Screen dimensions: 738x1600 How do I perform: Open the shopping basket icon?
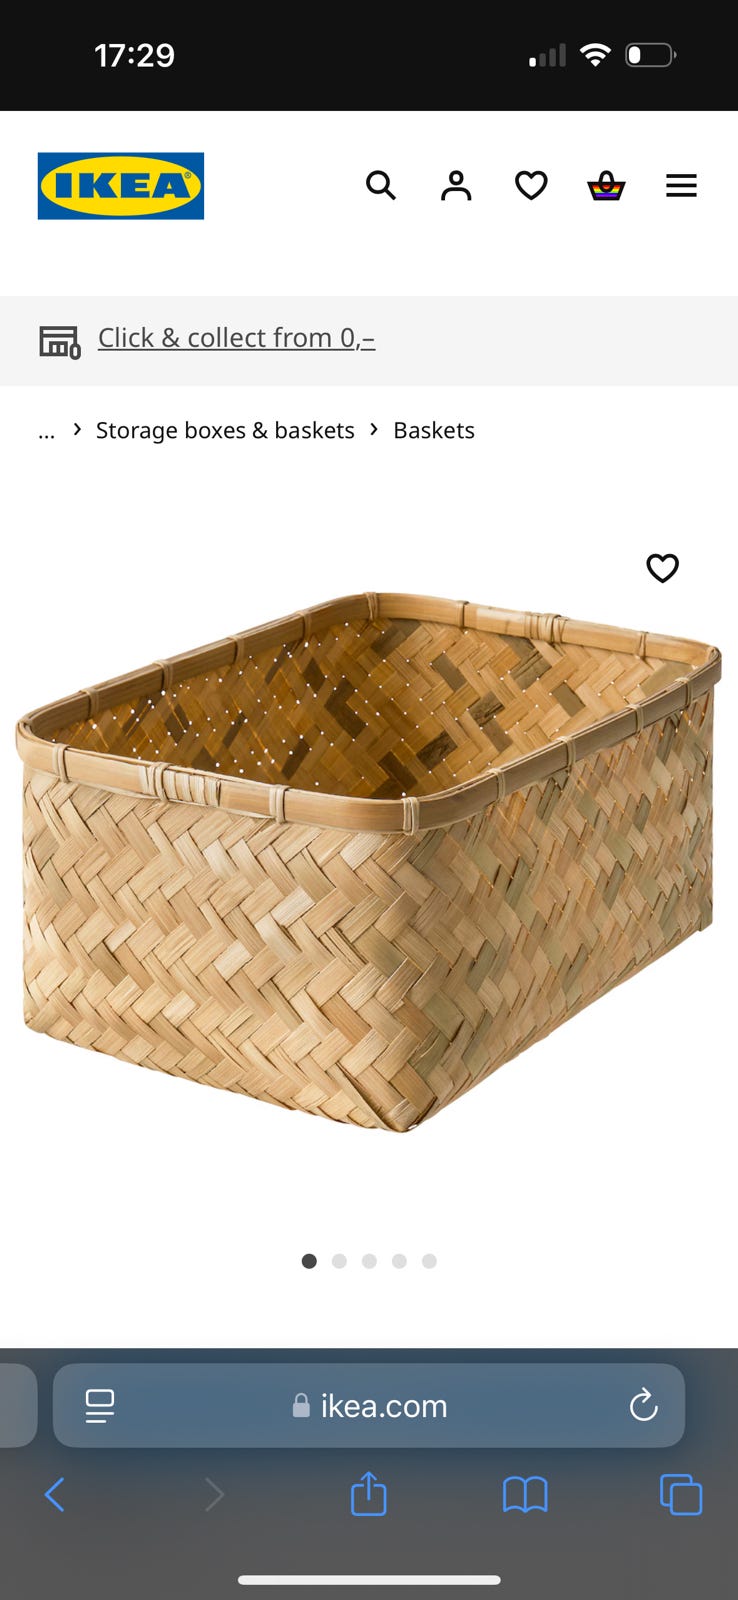tap(606, 185)
